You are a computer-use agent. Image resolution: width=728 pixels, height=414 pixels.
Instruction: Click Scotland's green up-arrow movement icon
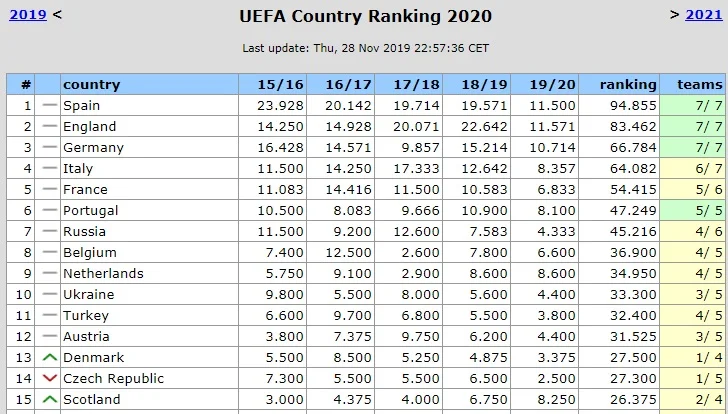click(x=50, y=400)
